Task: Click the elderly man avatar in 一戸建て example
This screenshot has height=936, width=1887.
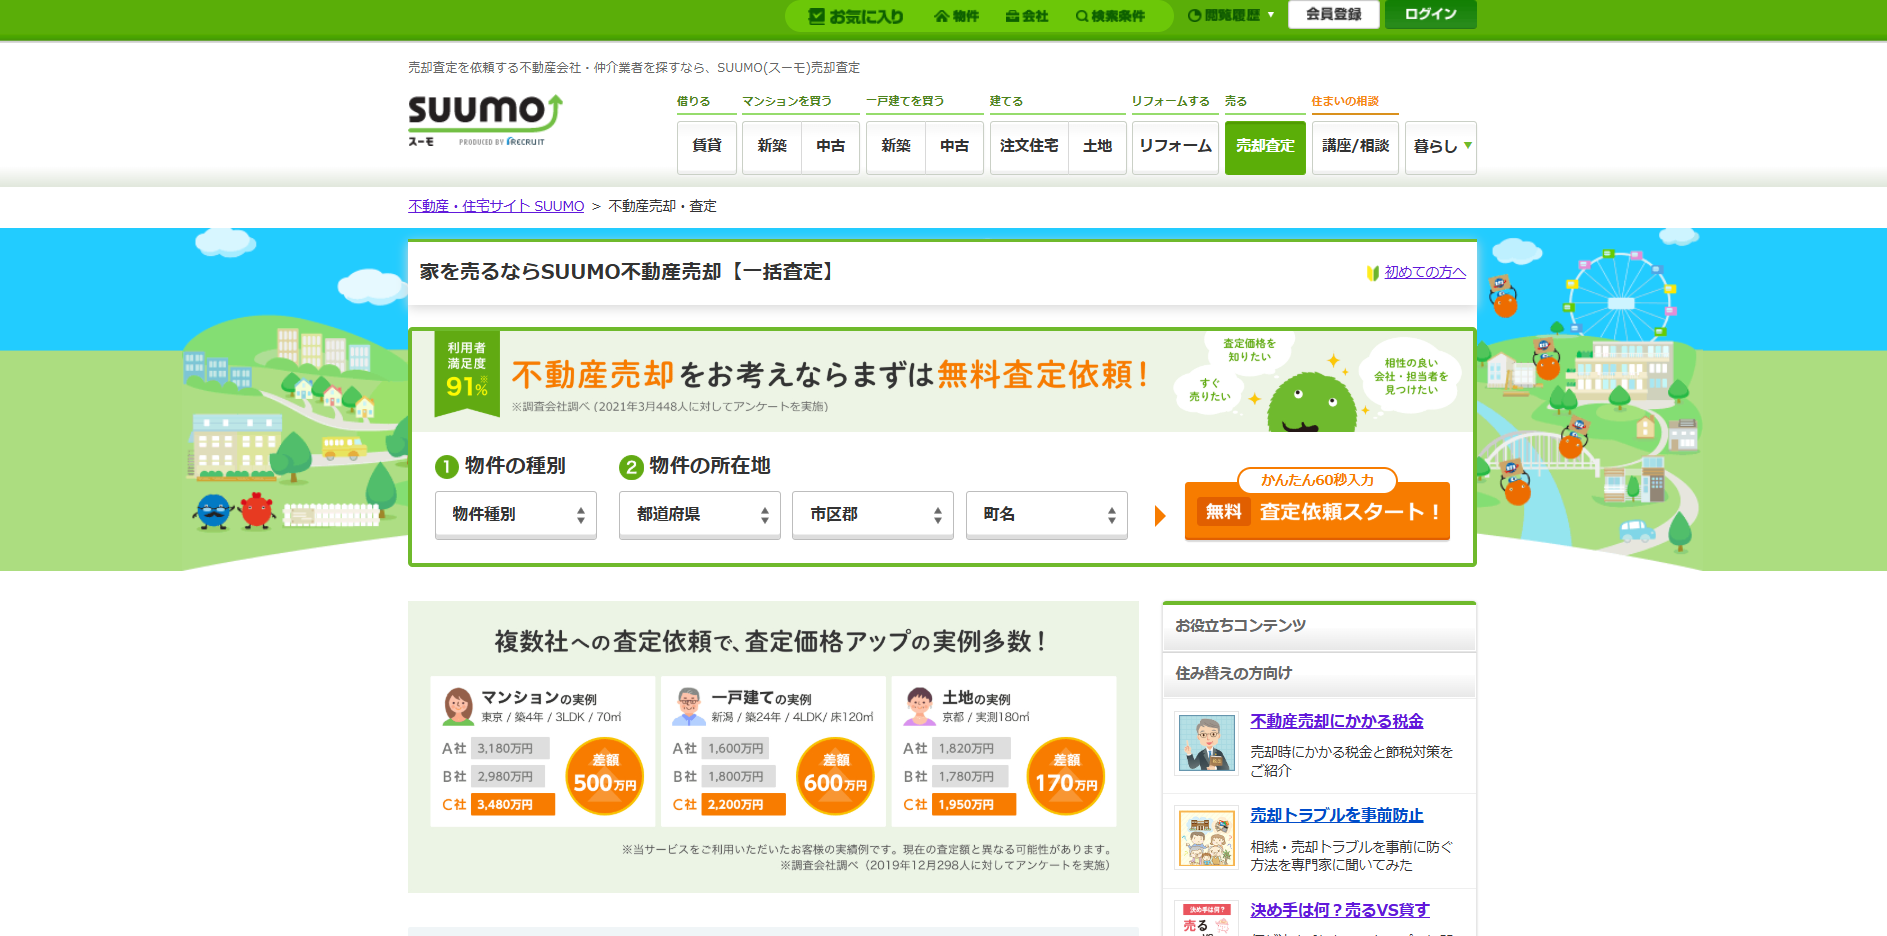Action: (689, 706)
